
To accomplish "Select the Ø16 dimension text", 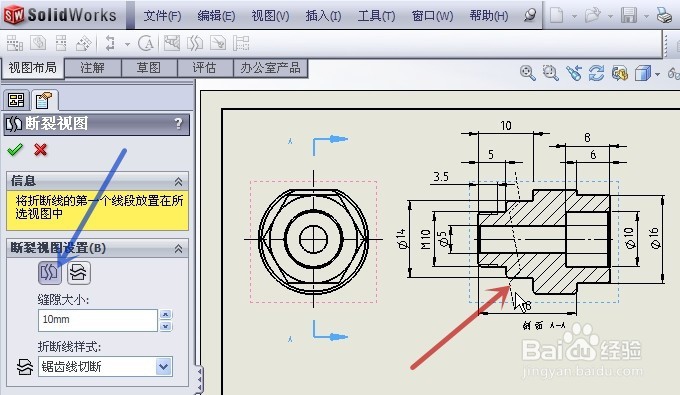I will [655, 238].
